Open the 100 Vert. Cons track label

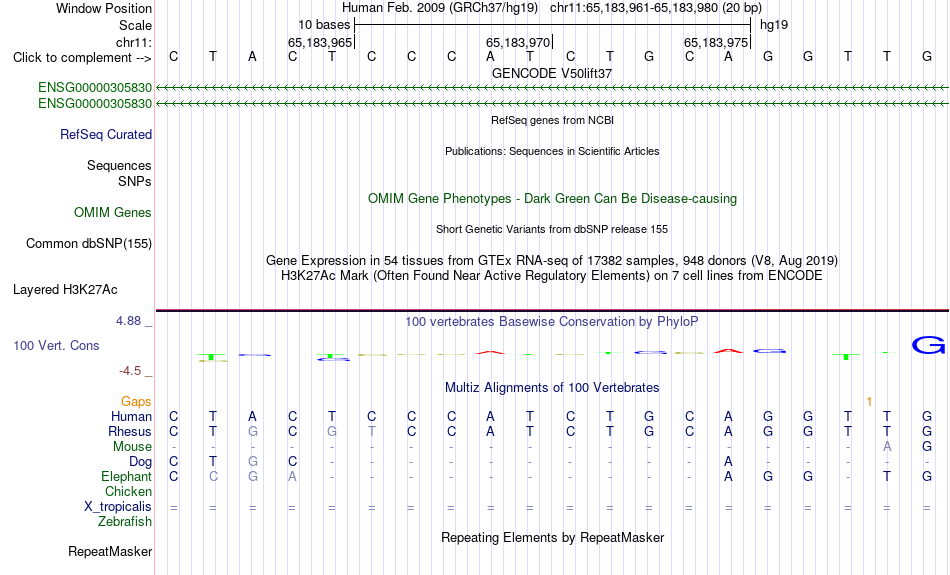56,345
